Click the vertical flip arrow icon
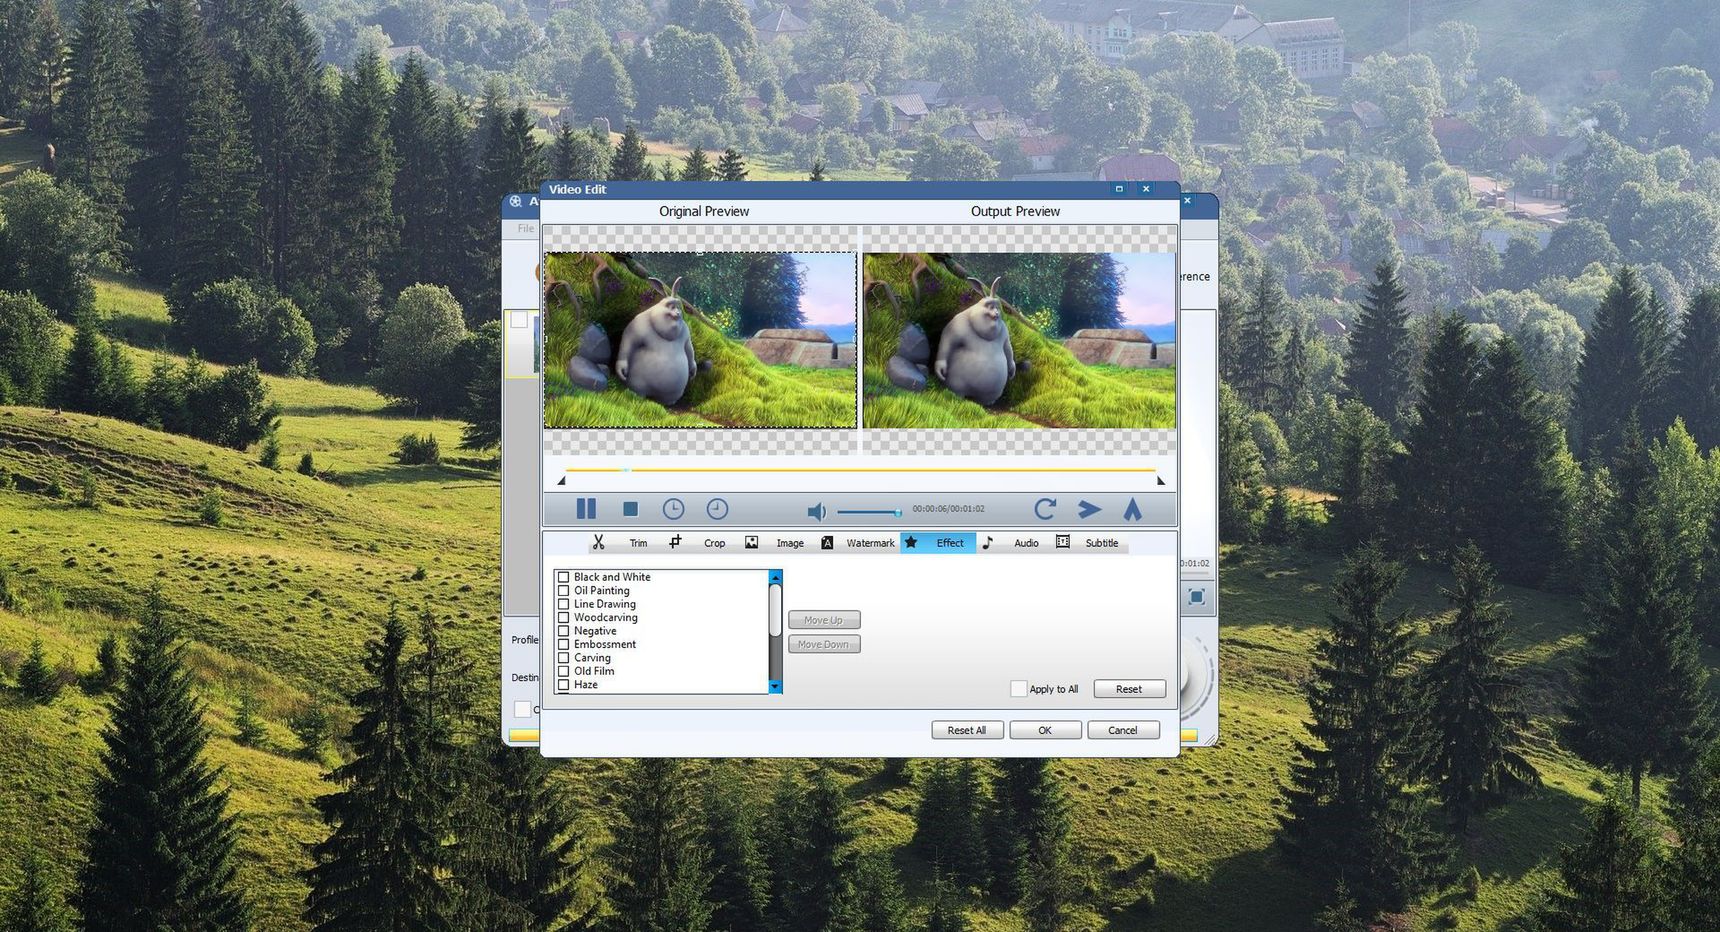Viewport: 1720px width, 932px height. (x=1132, y=509)
